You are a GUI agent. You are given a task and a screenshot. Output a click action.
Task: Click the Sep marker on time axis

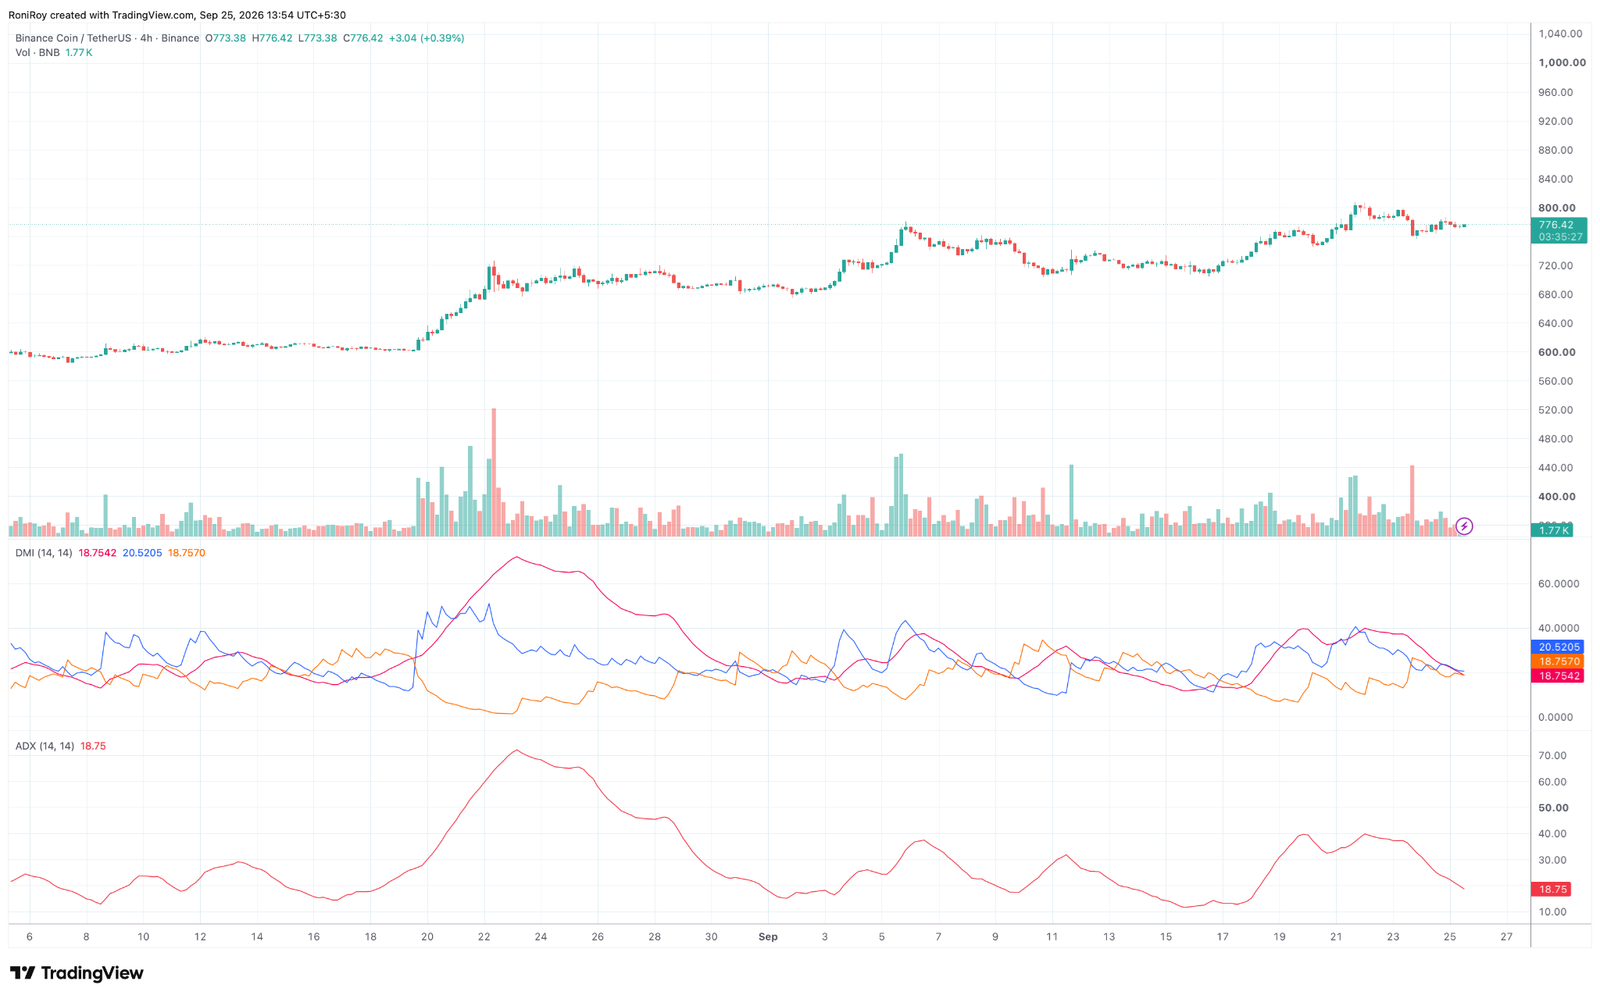(768, 937)
